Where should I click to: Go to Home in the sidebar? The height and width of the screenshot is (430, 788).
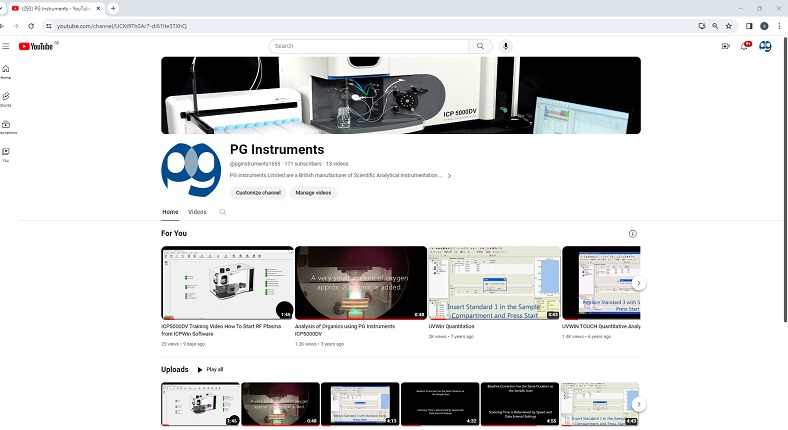coord(6,72)
